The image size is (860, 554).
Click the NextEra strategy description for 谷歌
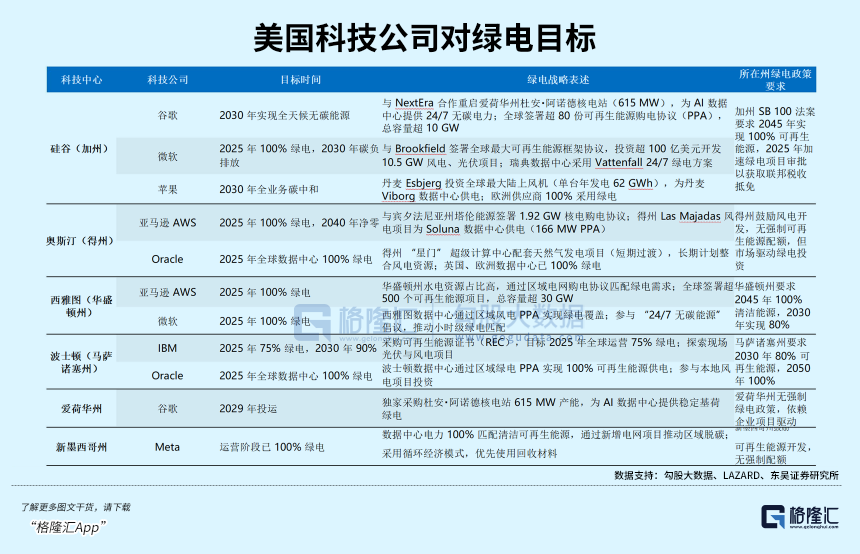(555, 115)
